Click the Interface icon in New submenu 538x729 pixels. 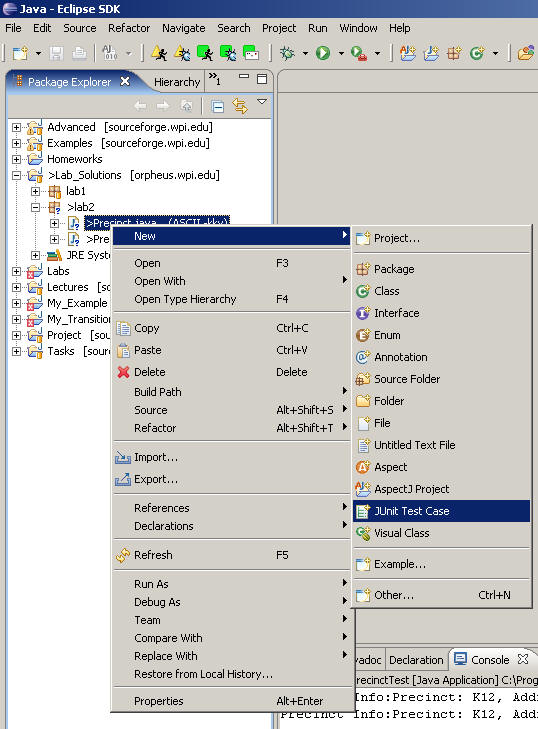coord(363,313)
